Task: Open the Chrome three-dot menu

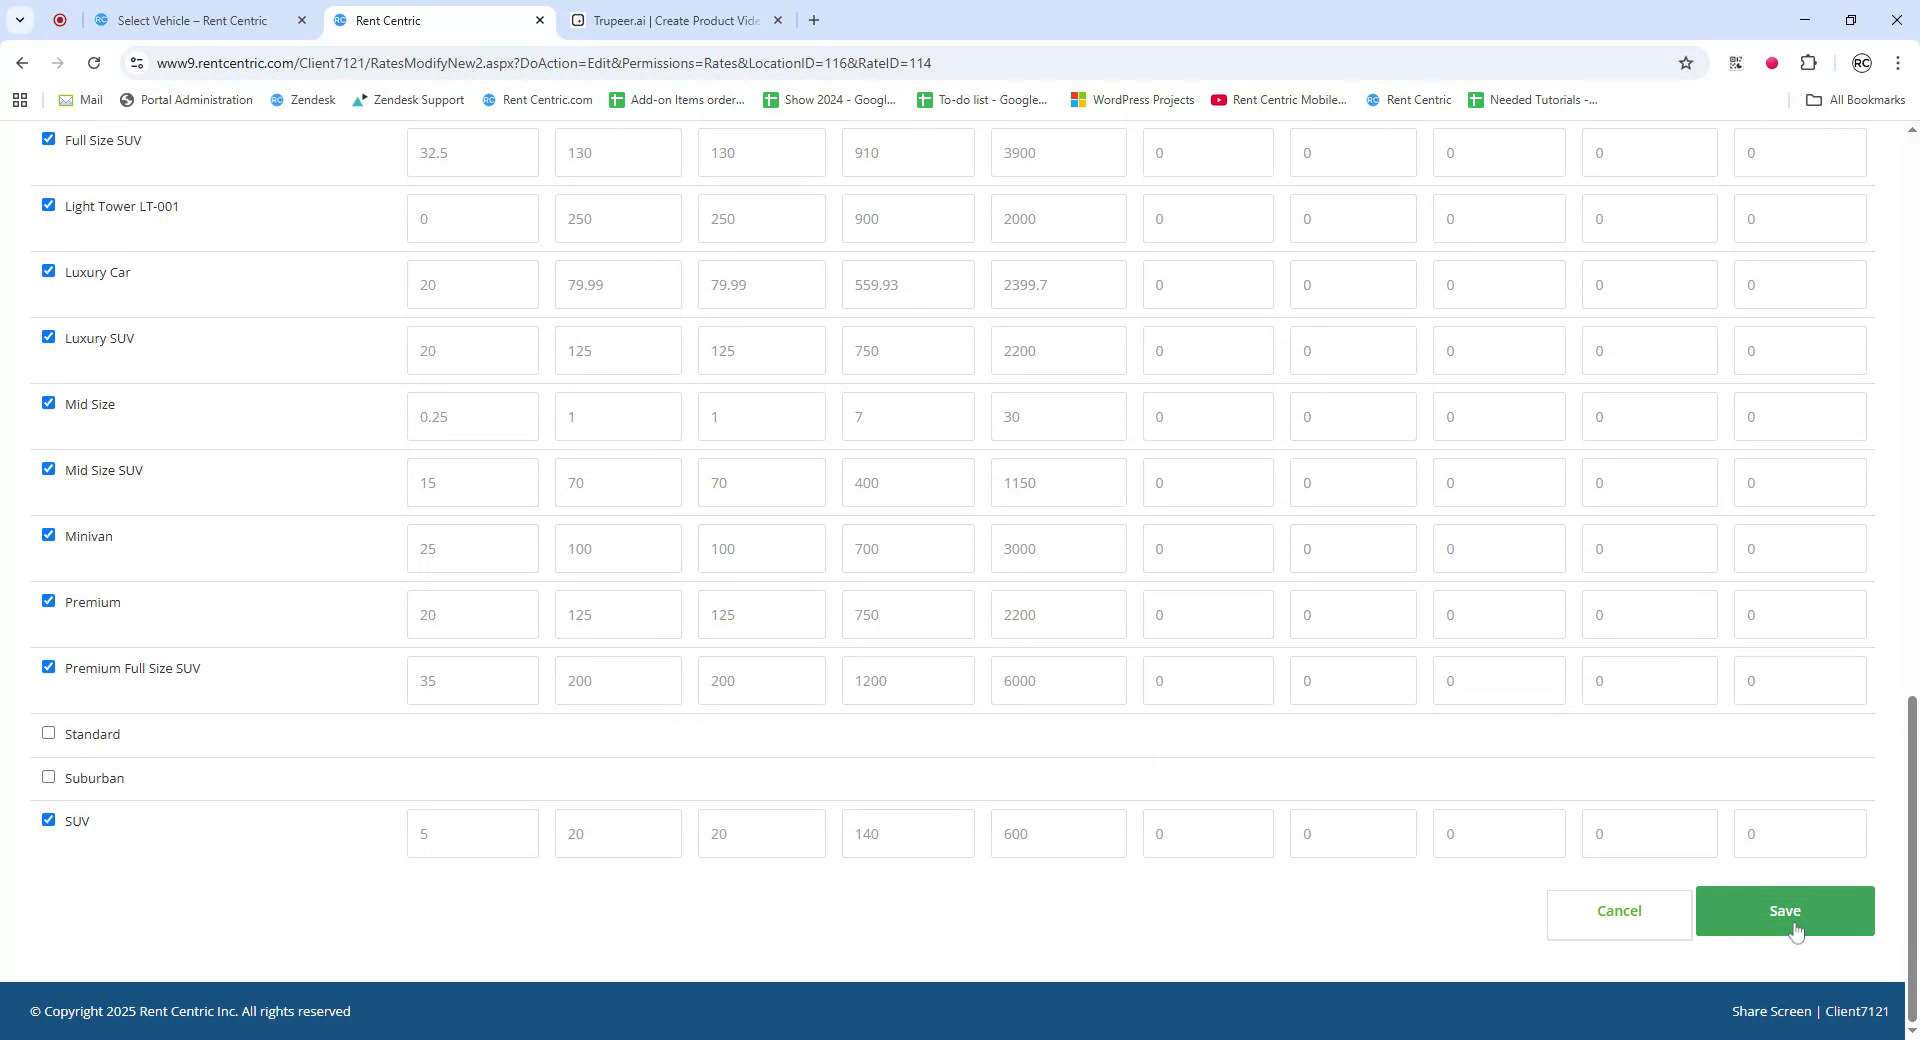Action: (1897, 63)
